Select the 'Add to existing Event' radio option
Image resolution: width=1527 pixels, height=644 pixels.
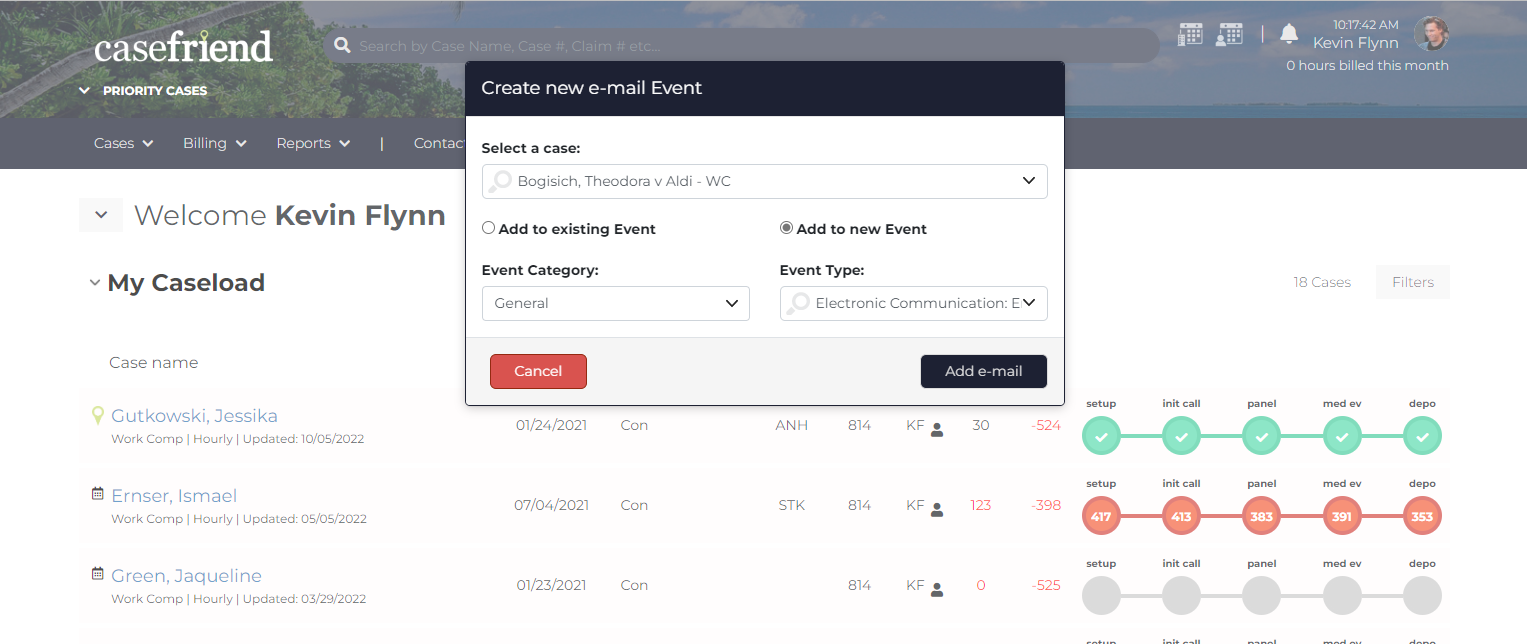click(488, 228)
